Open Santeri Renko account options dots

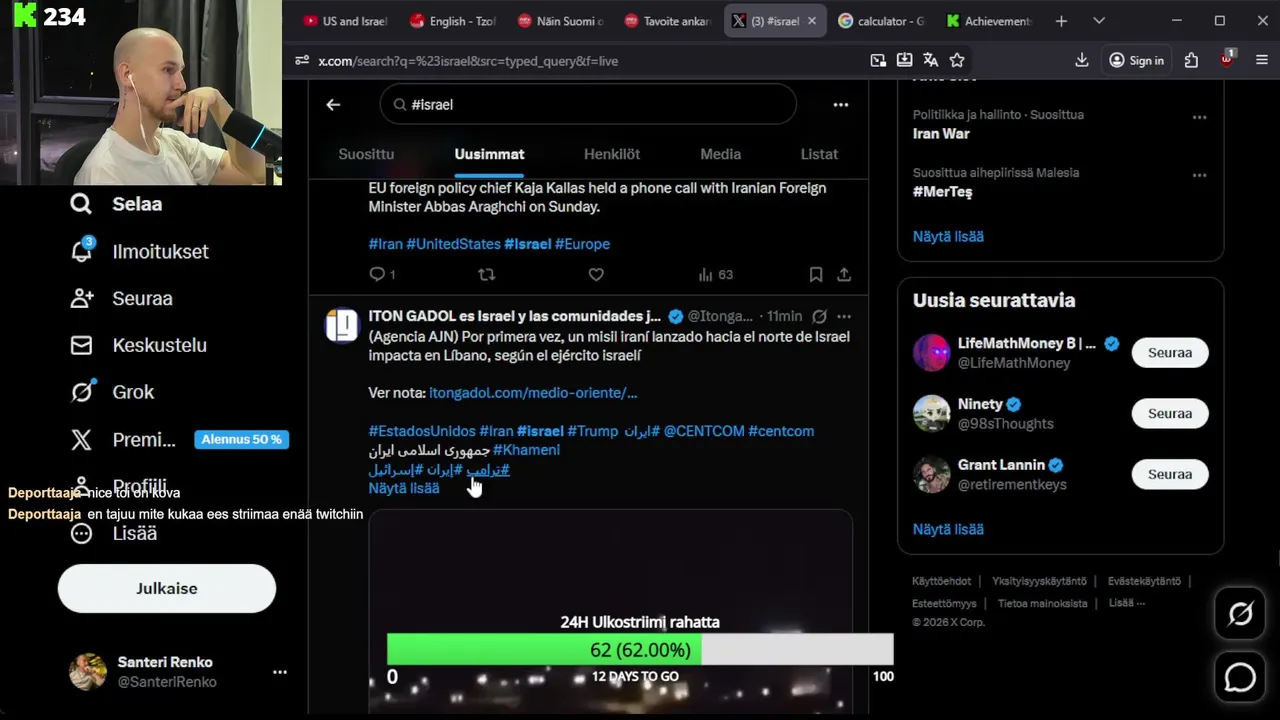click(280, 672)
